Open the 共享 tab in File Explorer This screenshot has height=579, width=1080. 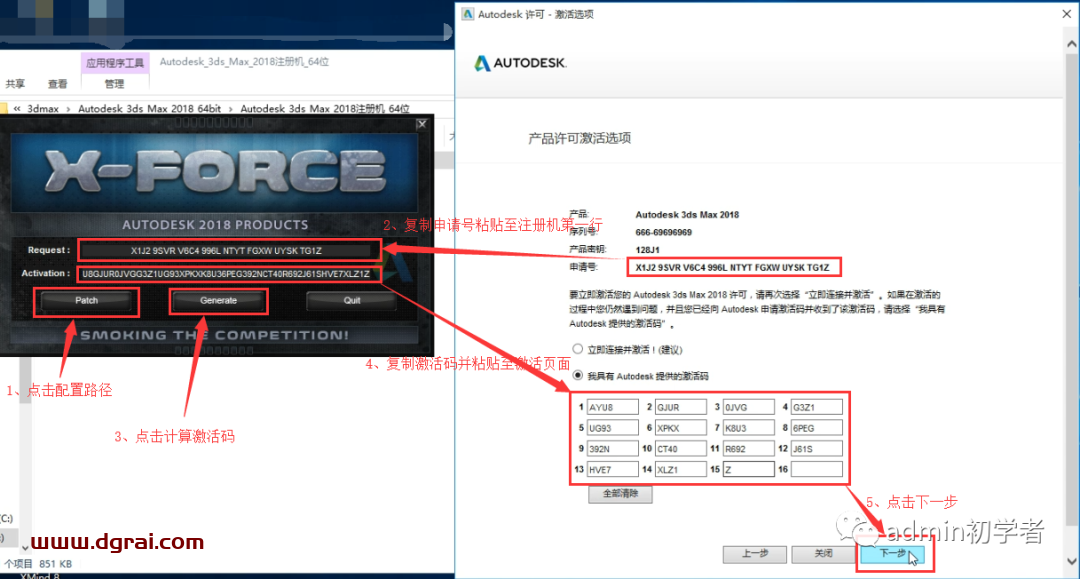pyautogui.click(x=15, y=84)
